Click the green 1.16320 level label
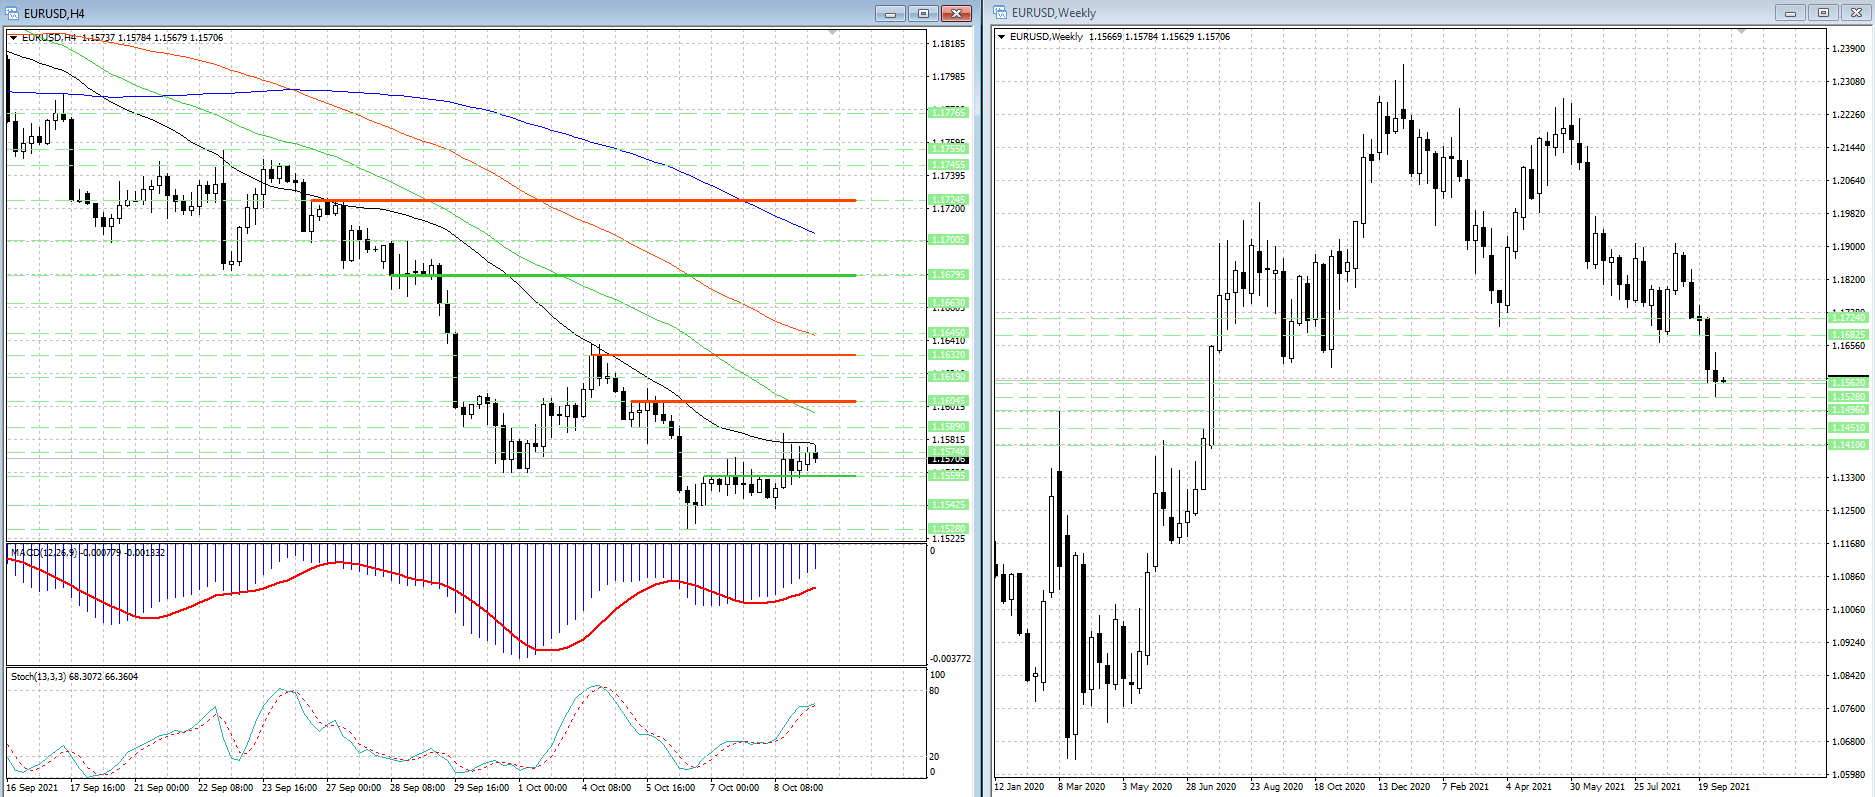Screen dimensions: 1875x797 click(x=949, y=355)
